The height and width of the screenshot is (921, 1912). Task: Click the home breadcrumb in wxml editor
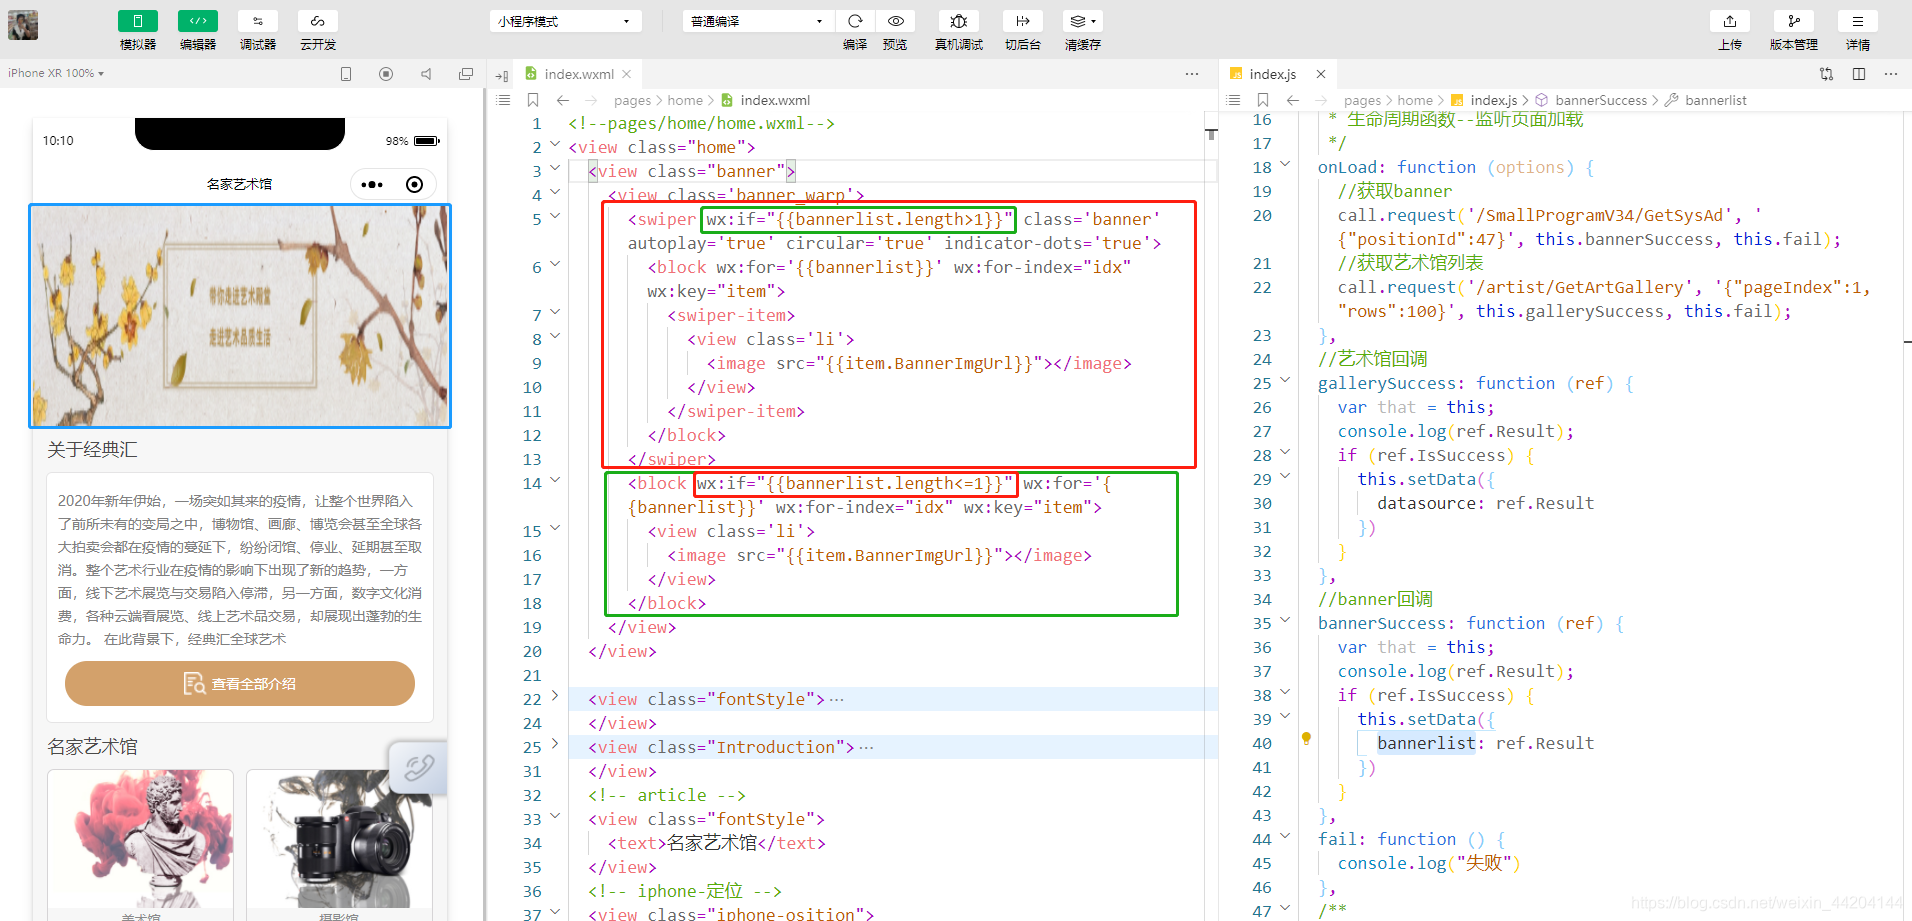pos(685,100)
